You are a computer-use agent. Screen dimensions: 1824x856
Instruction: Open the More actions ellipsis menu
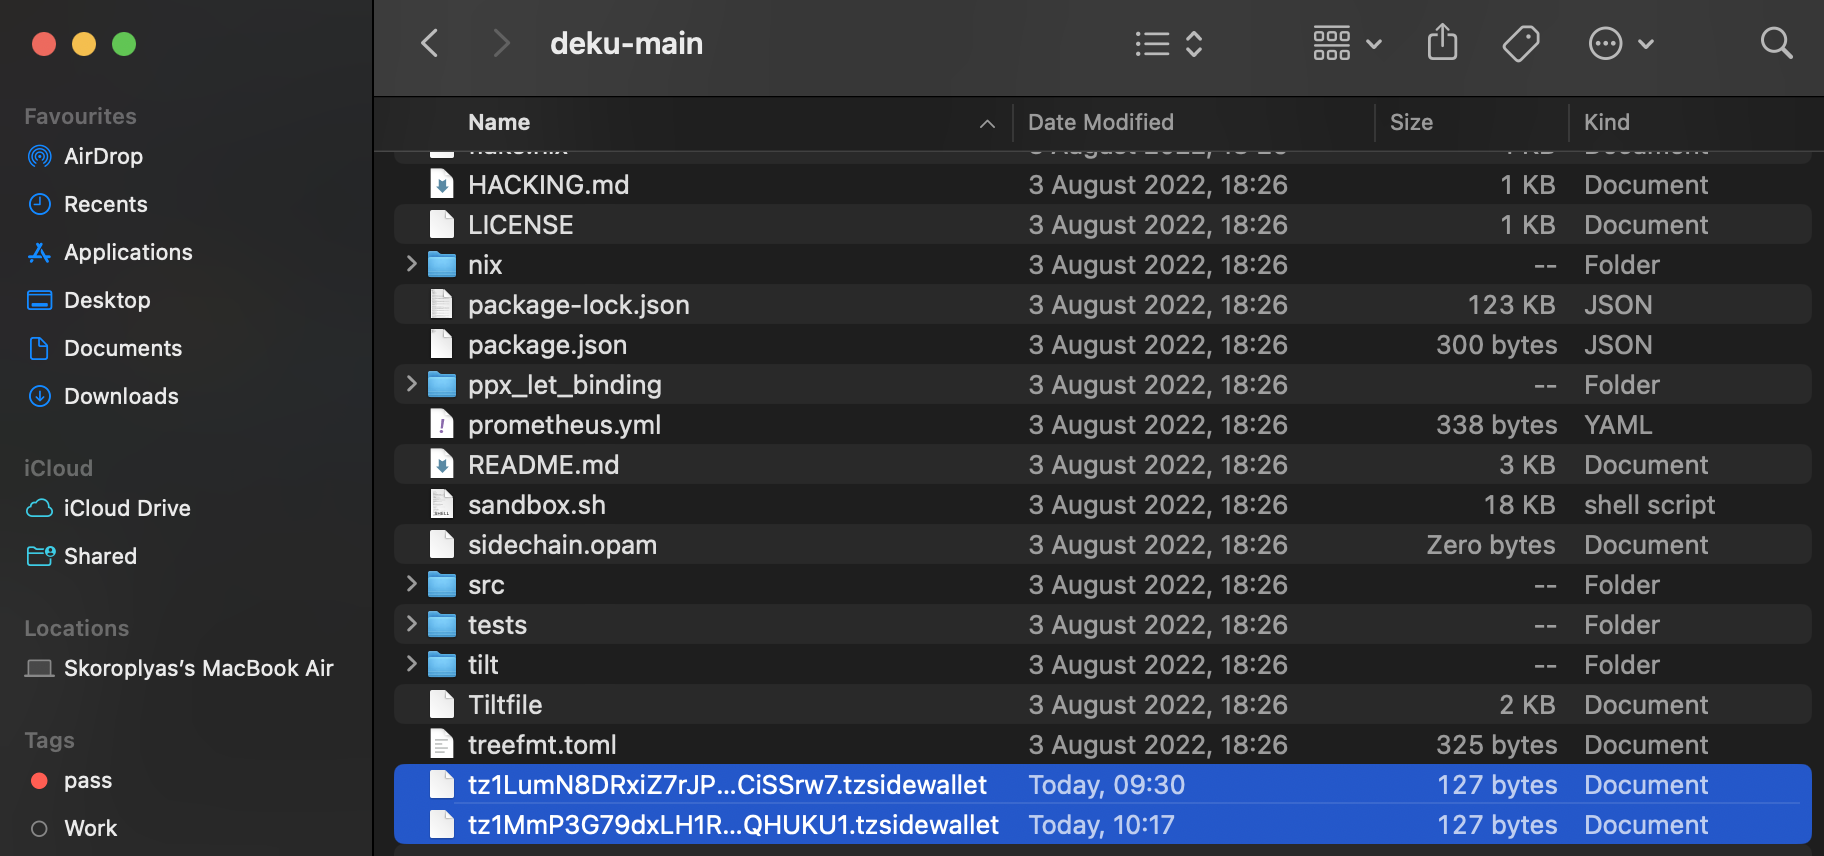(x=1620, y=43)
